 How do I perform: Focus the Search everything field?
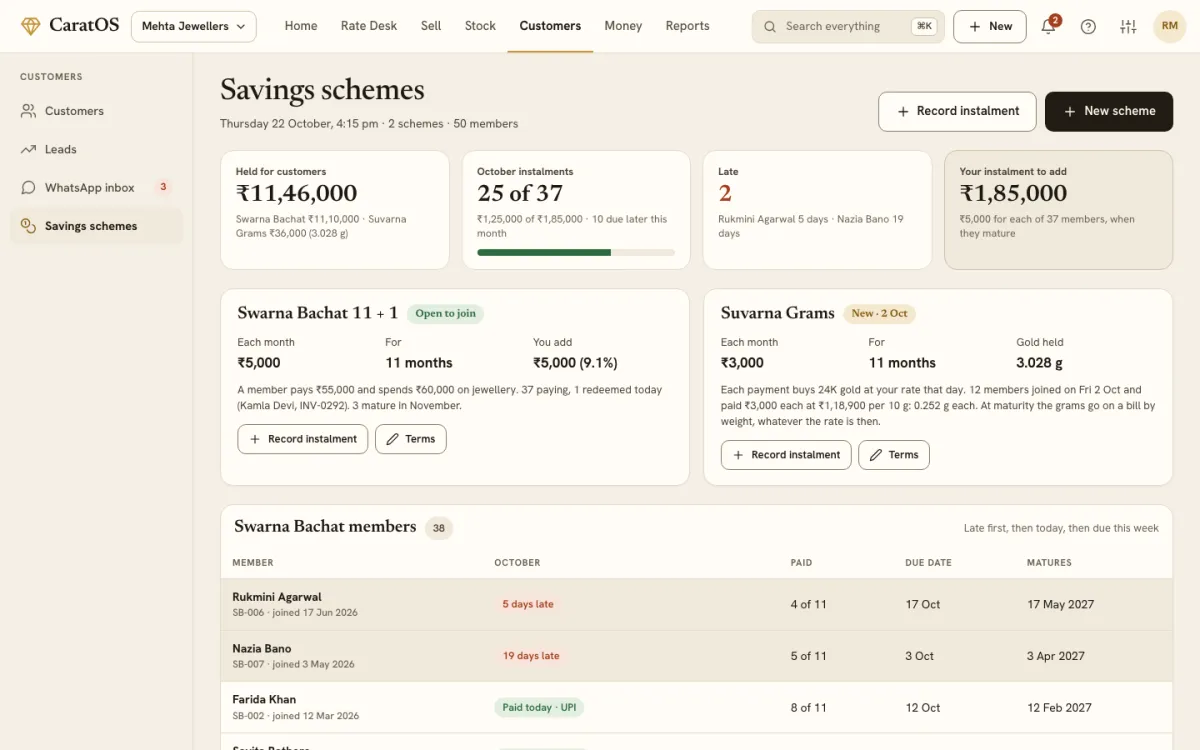pyautogui.click(x=848, y=27)
